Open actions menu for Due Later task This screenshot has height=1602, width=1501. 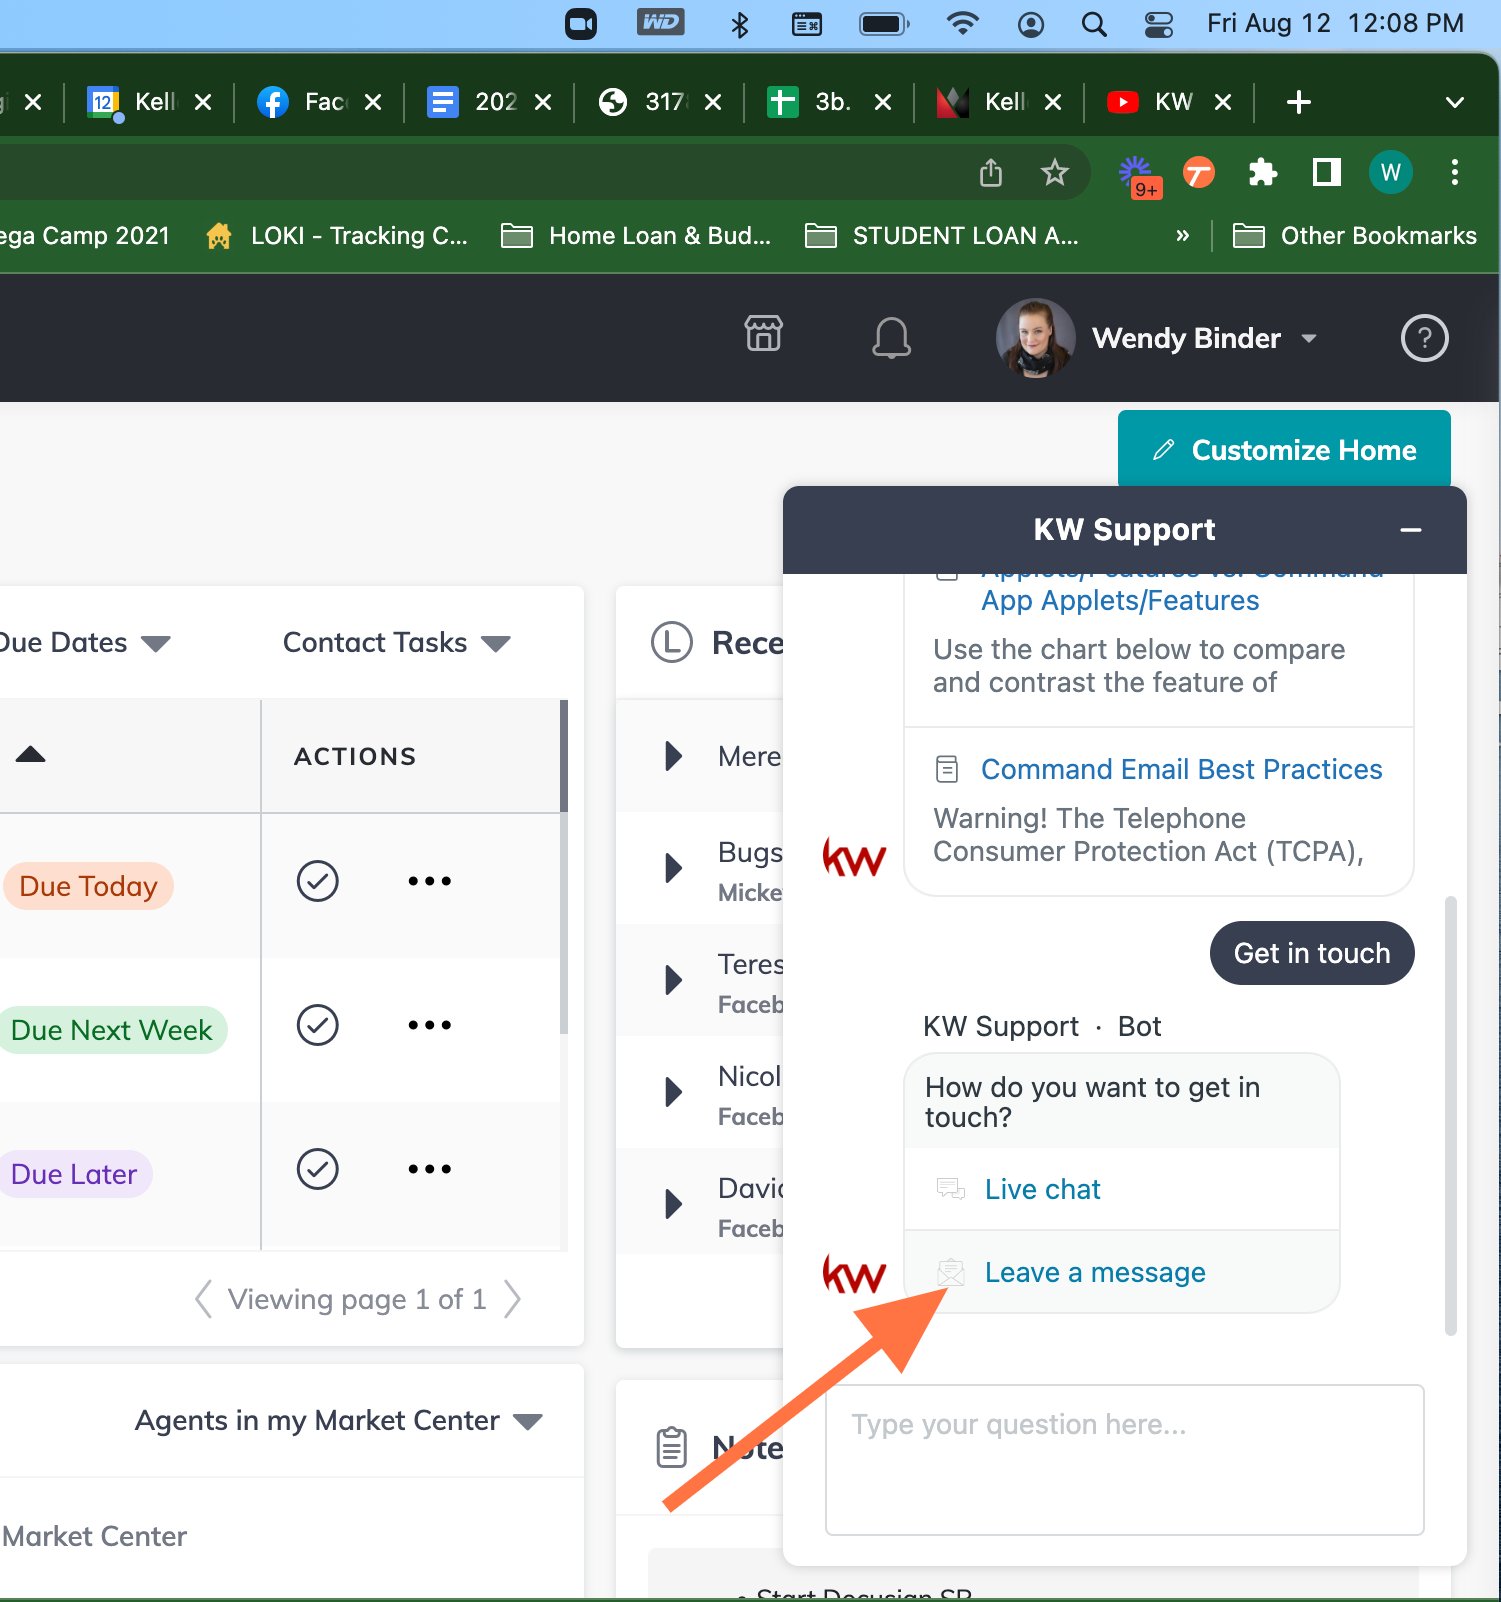[429, 1169]
